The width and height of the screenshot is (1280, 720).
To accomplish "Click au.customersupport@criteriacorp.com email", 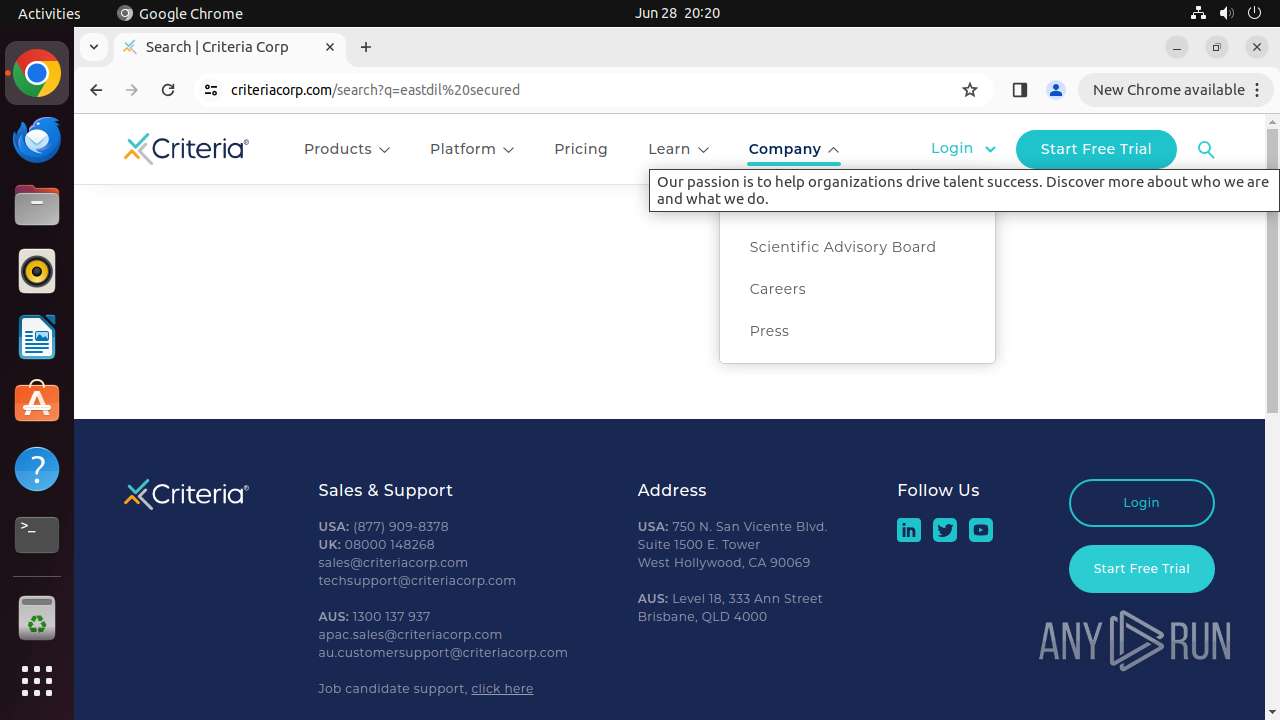I will [x=443, y=653].
